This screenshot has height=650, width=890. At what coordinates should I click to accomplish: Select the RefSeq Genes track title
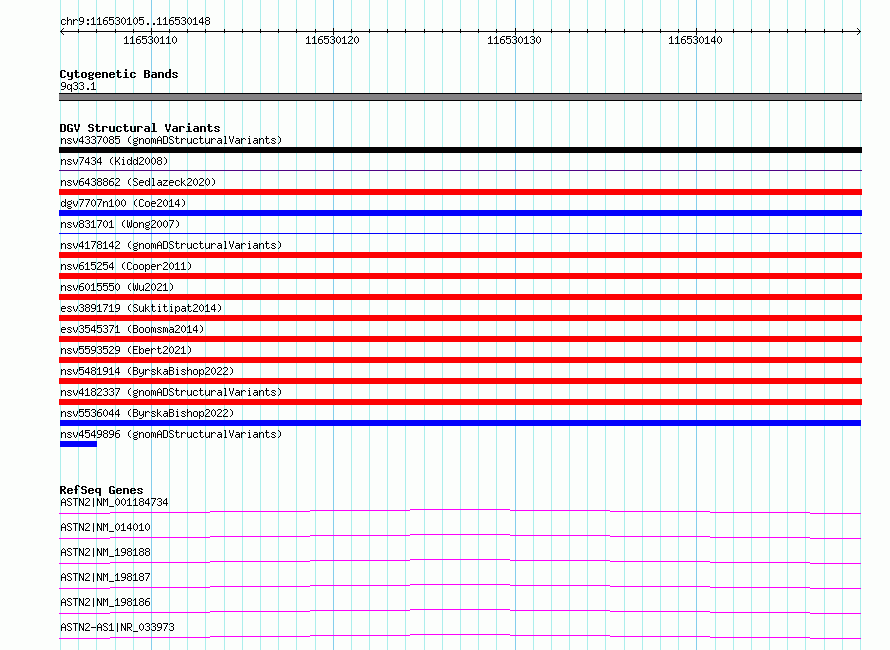[x=101, y=490]
